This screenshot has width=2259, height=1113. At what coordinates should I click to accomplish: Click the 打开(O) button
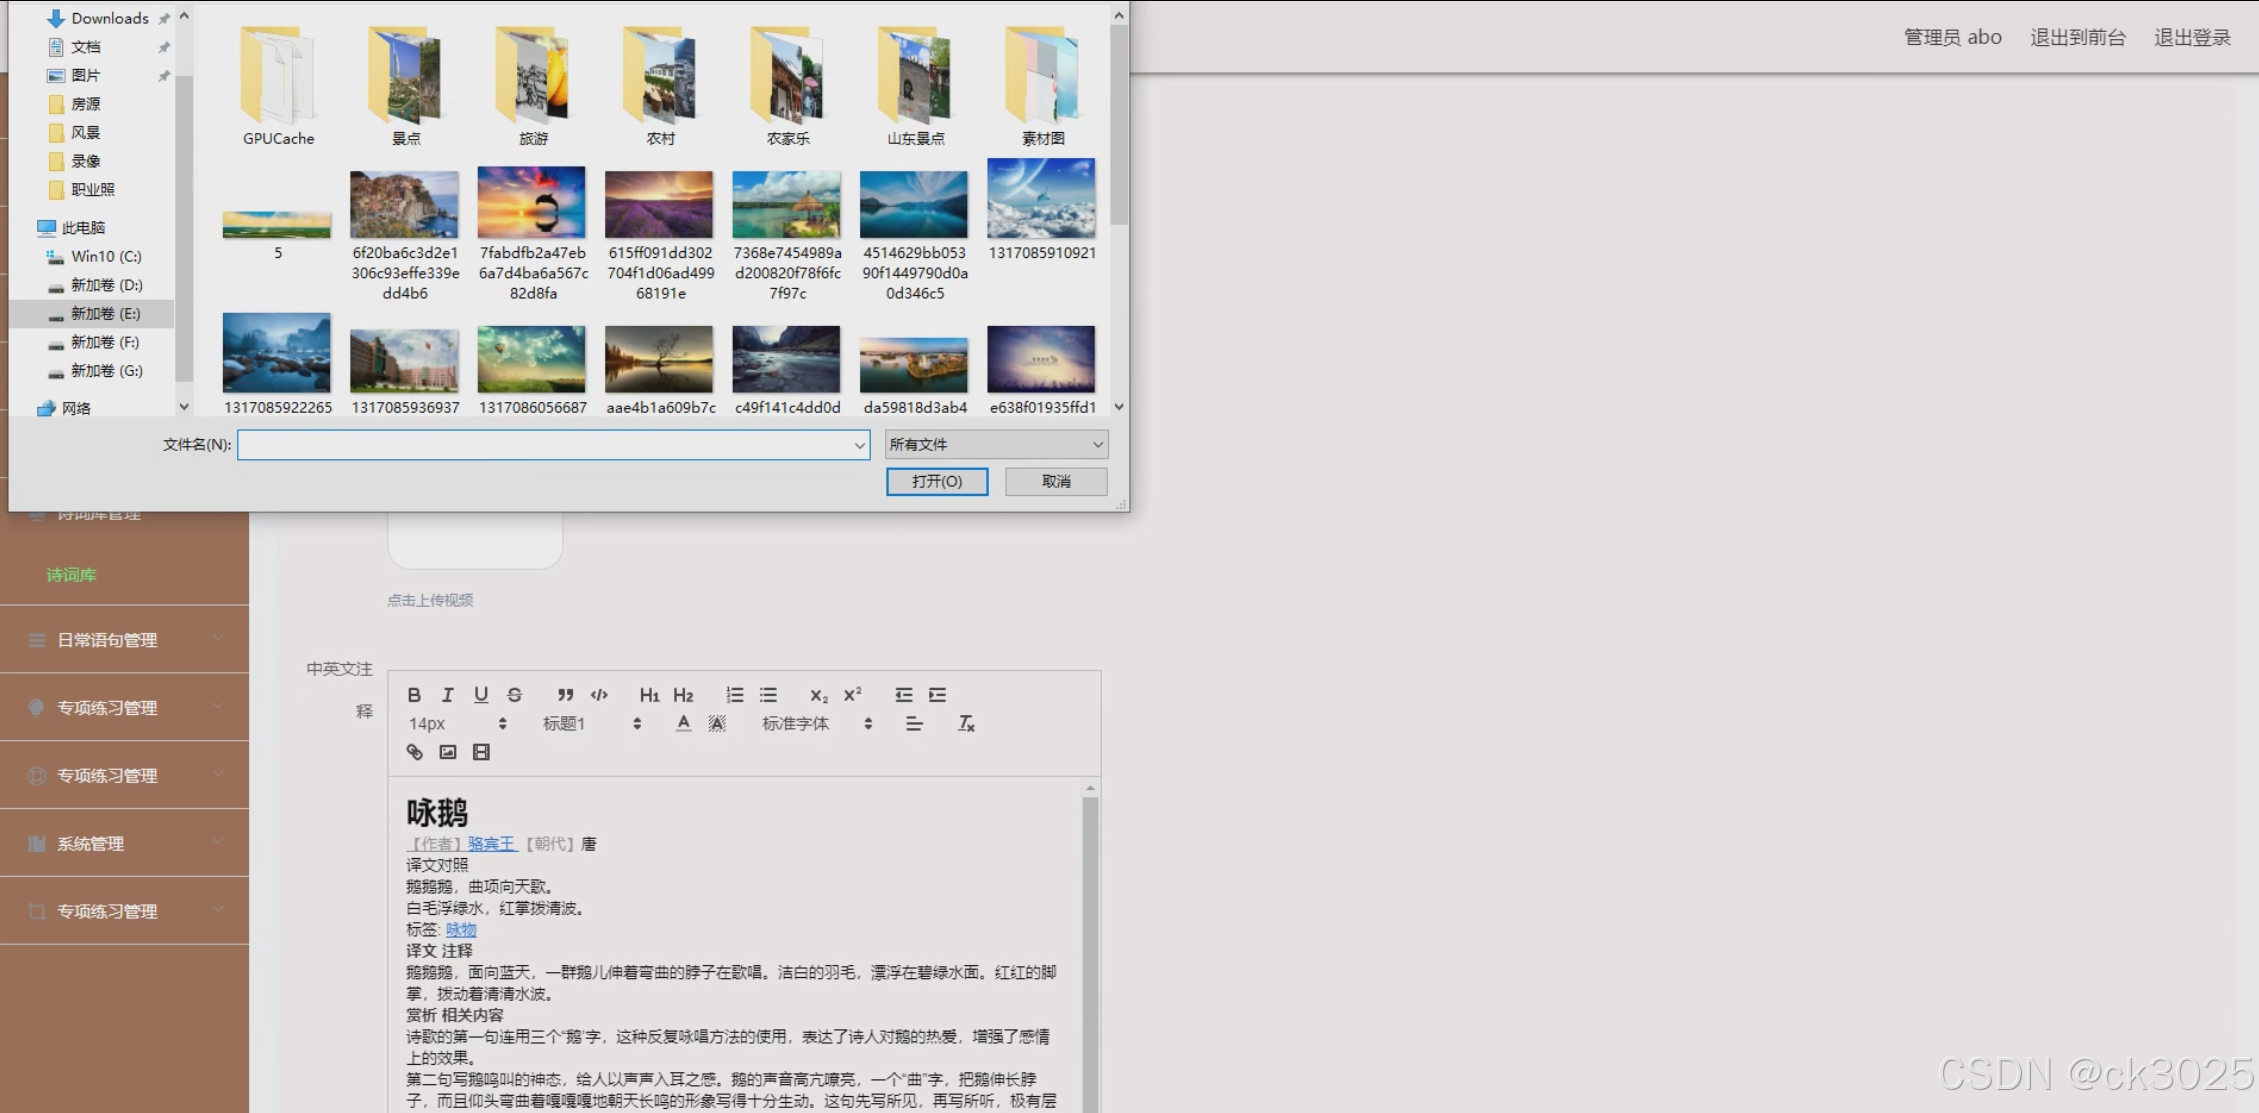[x=936, y=481]
